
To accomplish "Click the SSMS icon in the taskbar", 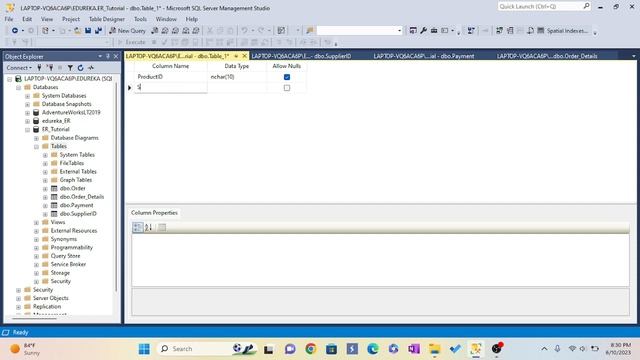I will click(476, 349).
